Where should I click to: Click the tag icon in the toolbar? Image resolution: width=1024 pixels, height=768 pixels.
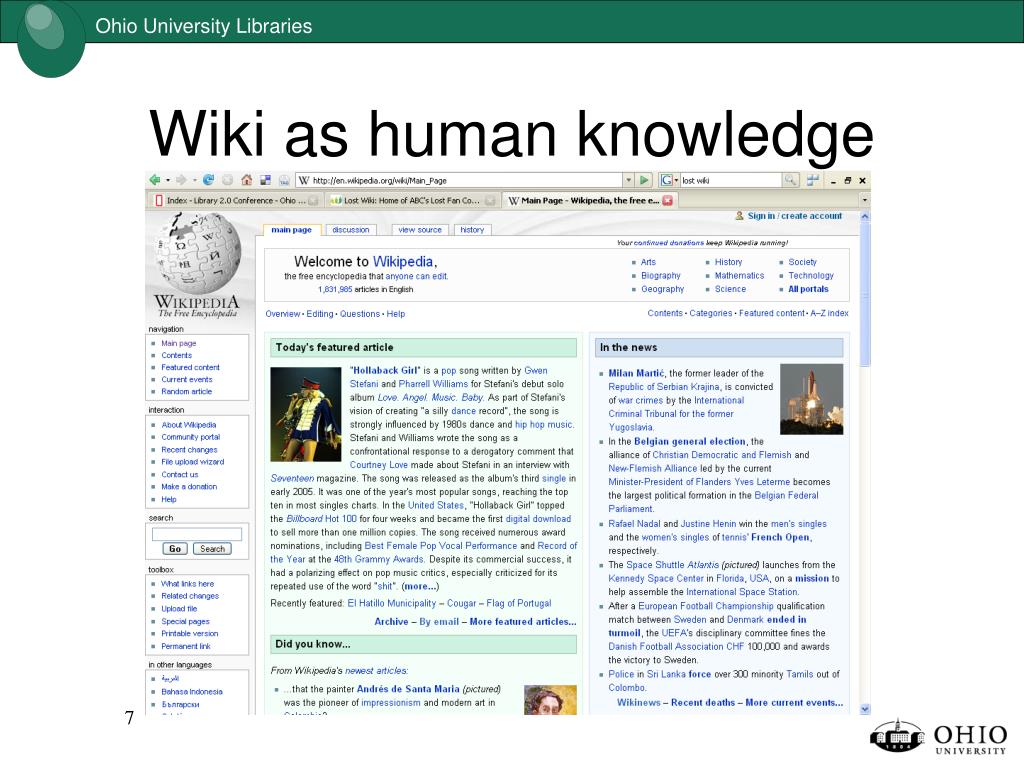284,180
